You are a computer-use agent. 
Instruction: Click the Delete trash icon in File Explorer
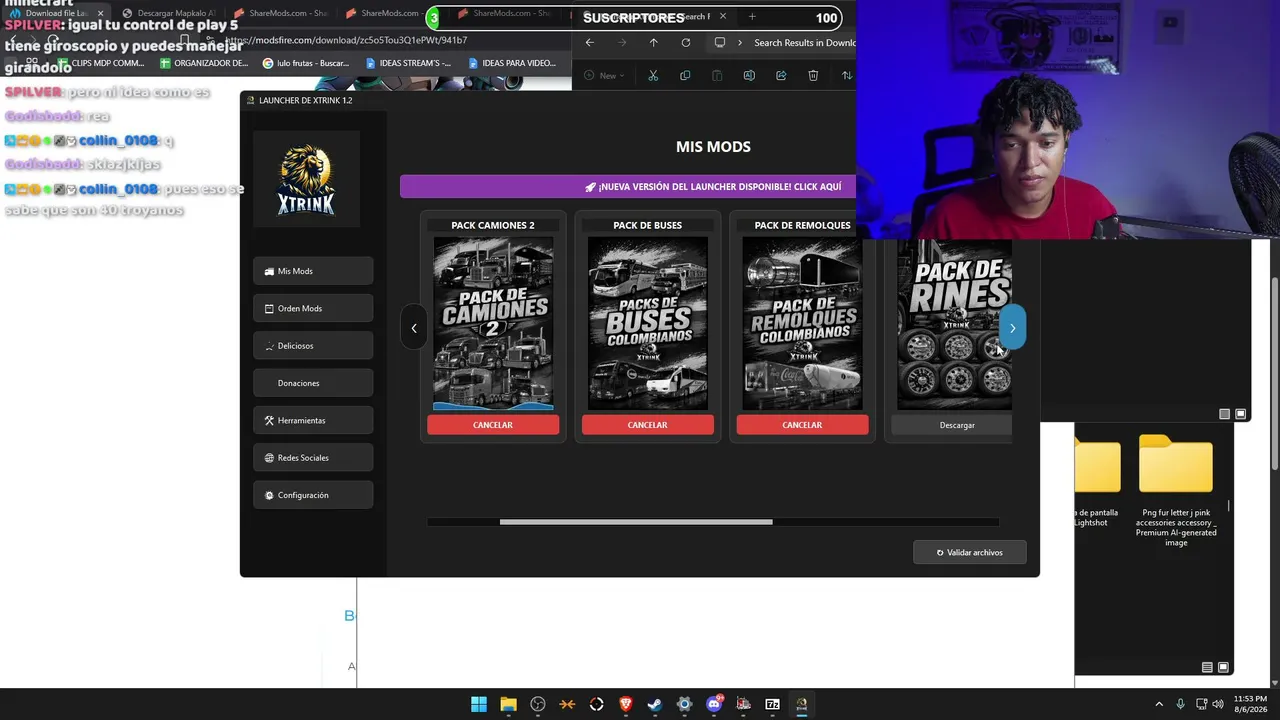tap(813, 76)
